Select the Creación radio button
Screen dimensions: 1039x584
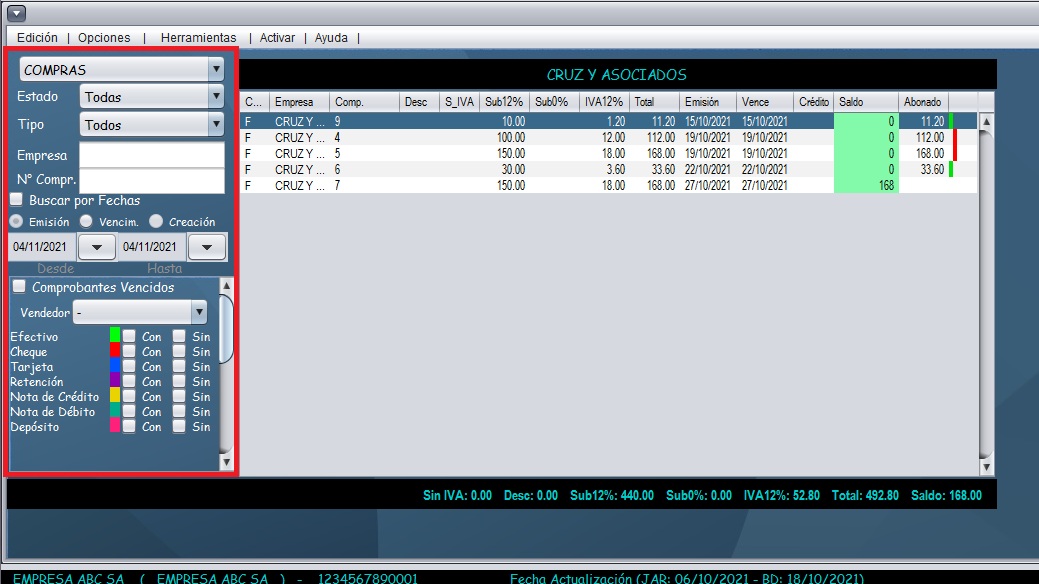[157, 222]
